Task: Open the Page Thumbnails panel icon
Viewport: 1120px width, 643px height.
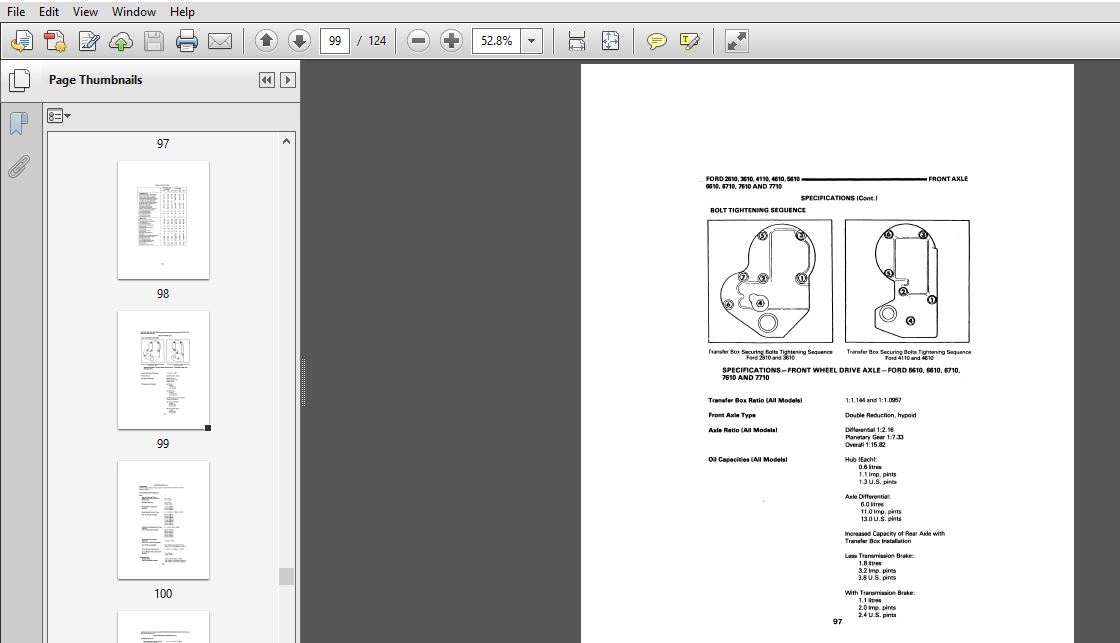Action: 19,80
